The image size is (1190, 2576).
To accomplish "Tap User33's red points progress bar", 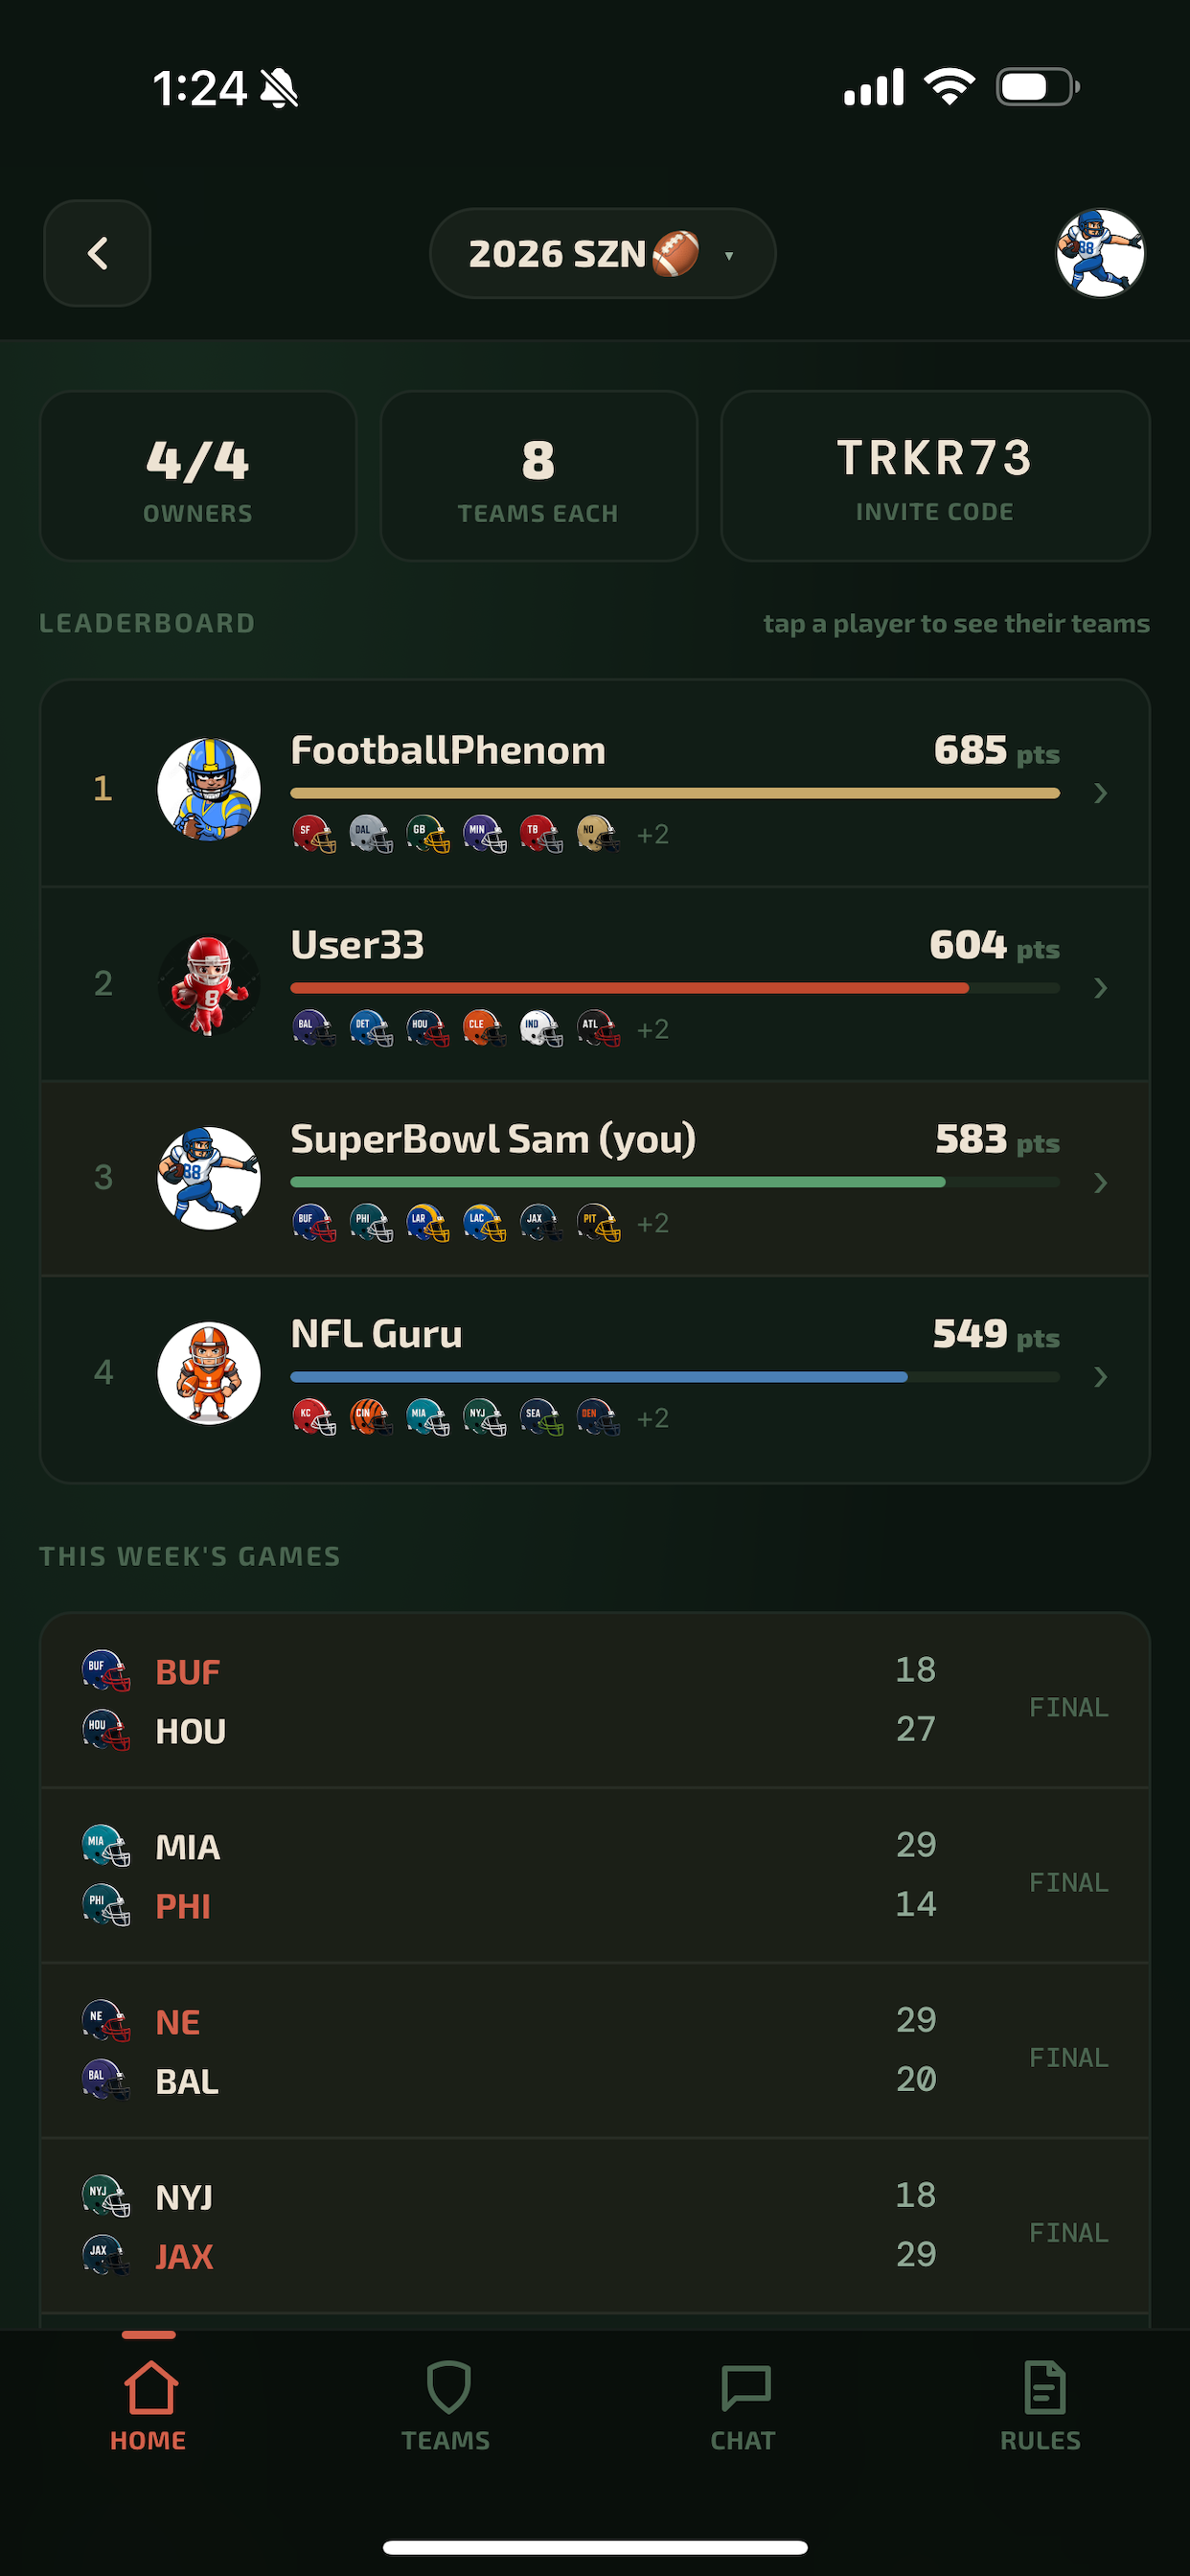I will (x=675, y=988).
